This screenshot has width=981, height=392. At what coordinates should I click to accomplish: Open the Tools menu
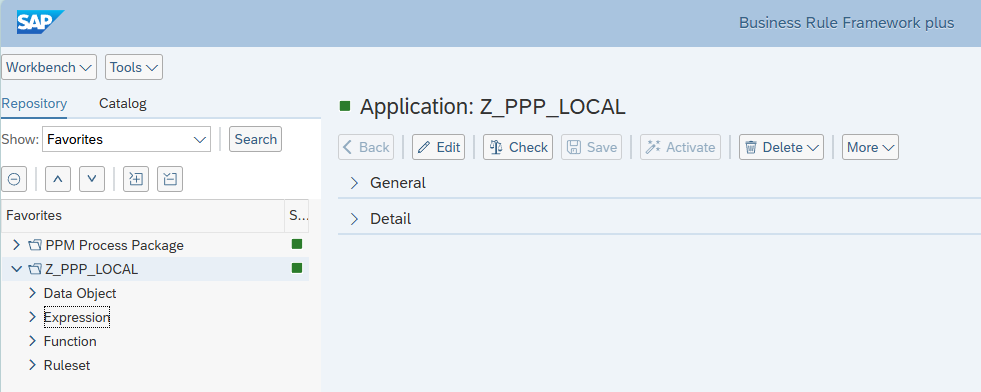(134, 67)
